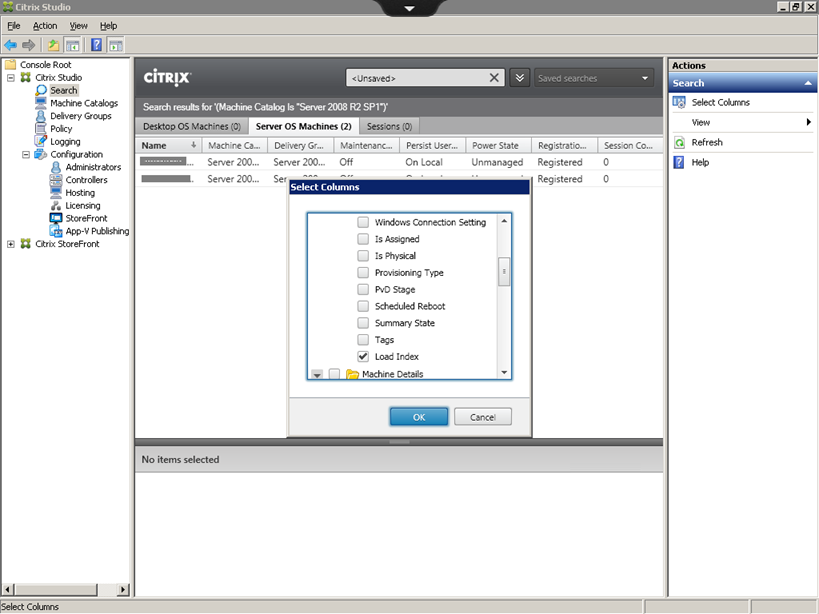Enable the Summary State checkbox
Image resolution: width=819 pixels, height=614 pixels.
(x=363, y=323)
